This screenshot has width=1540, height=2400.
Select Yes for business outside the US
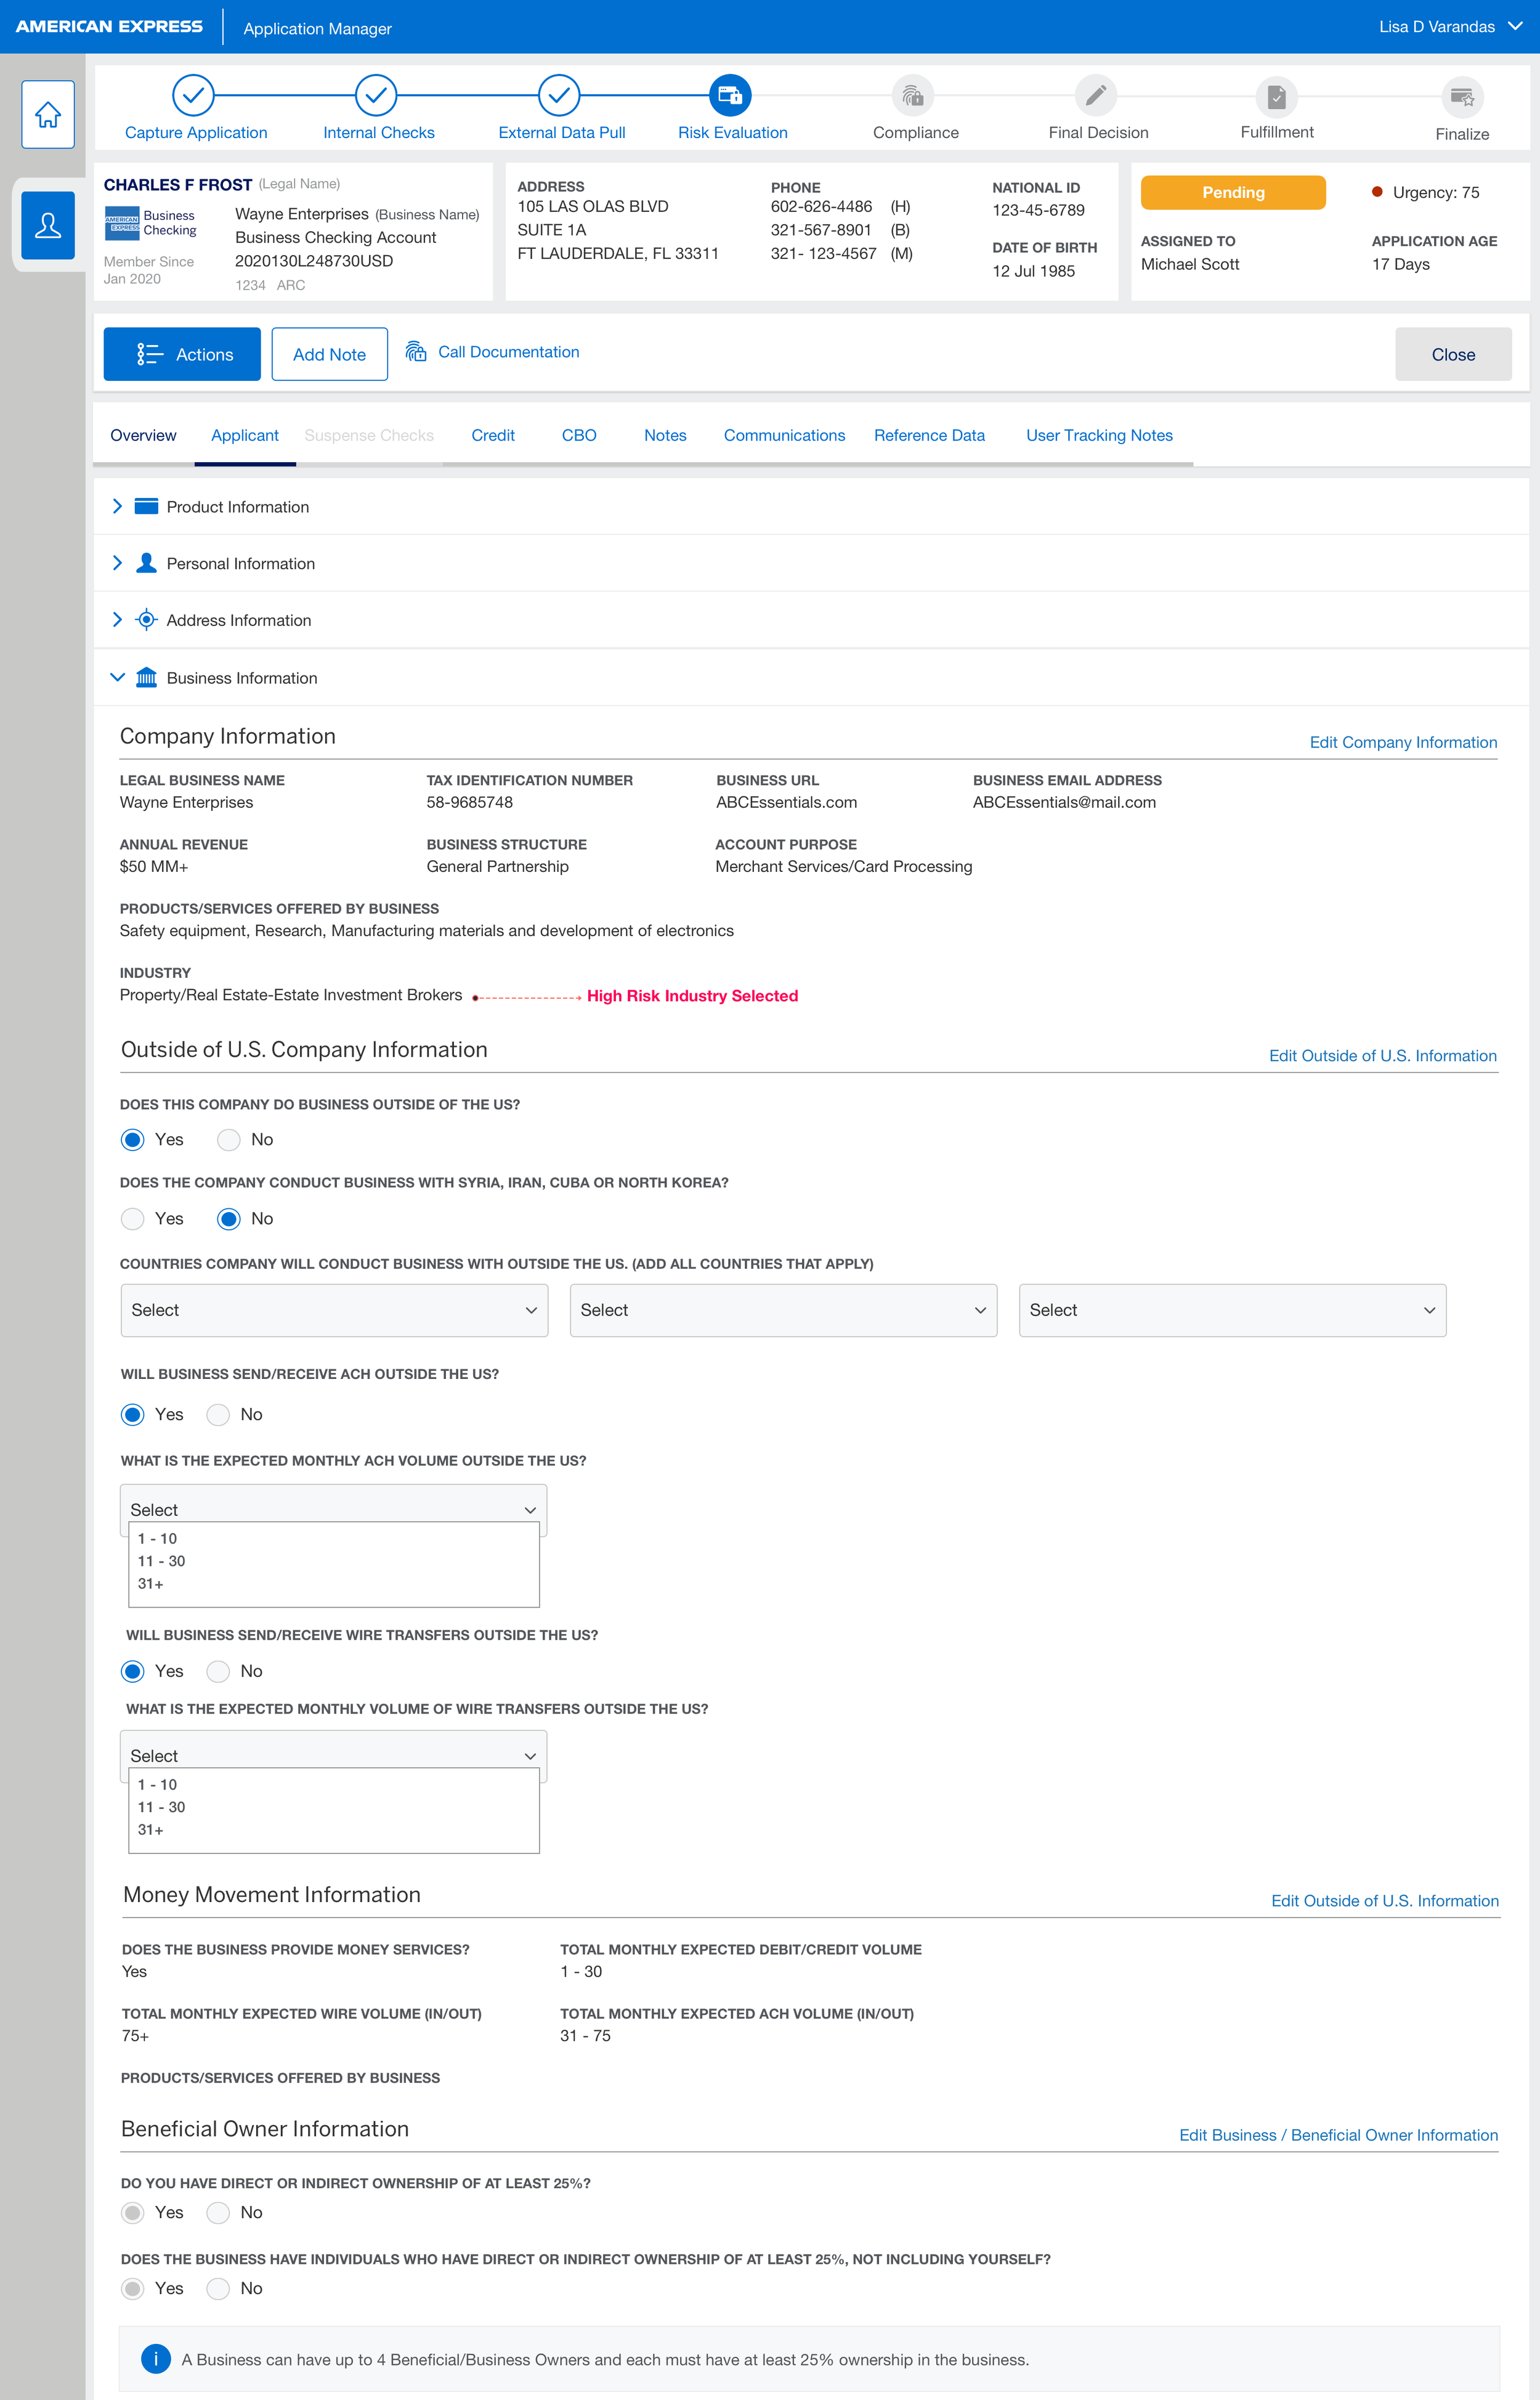point(132,1139)
